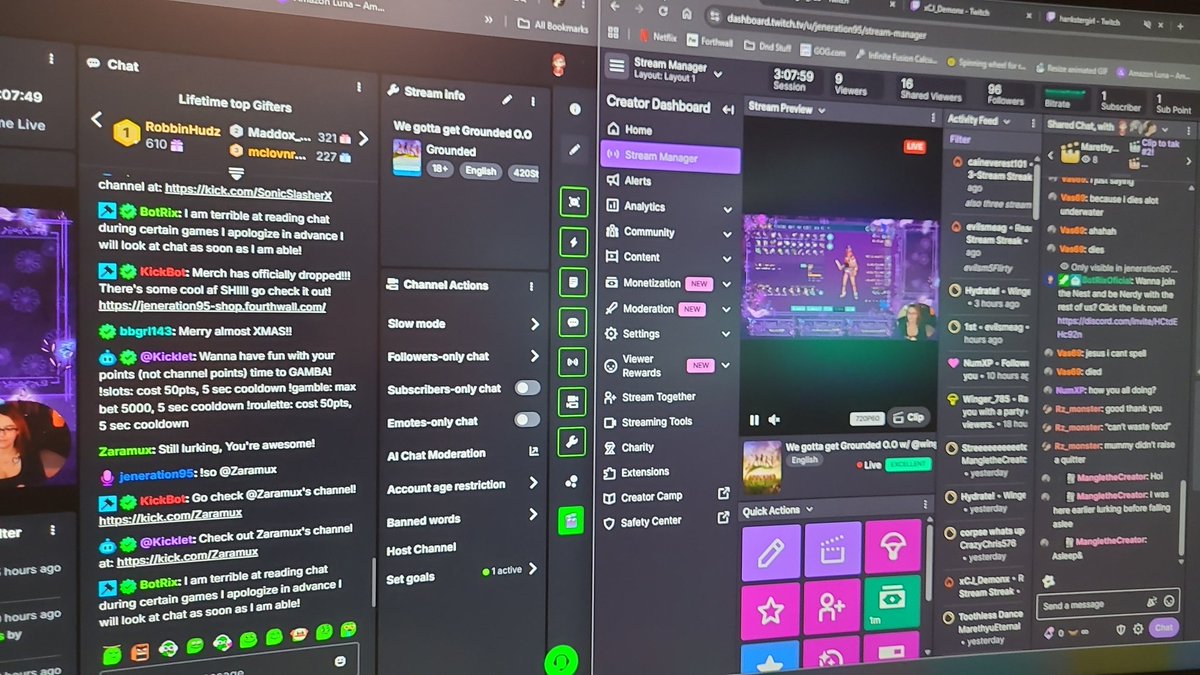Screen dimensions: 1200x675
Task: Select Stream Manager in the sidebar
Action: [x=670, y=157]
